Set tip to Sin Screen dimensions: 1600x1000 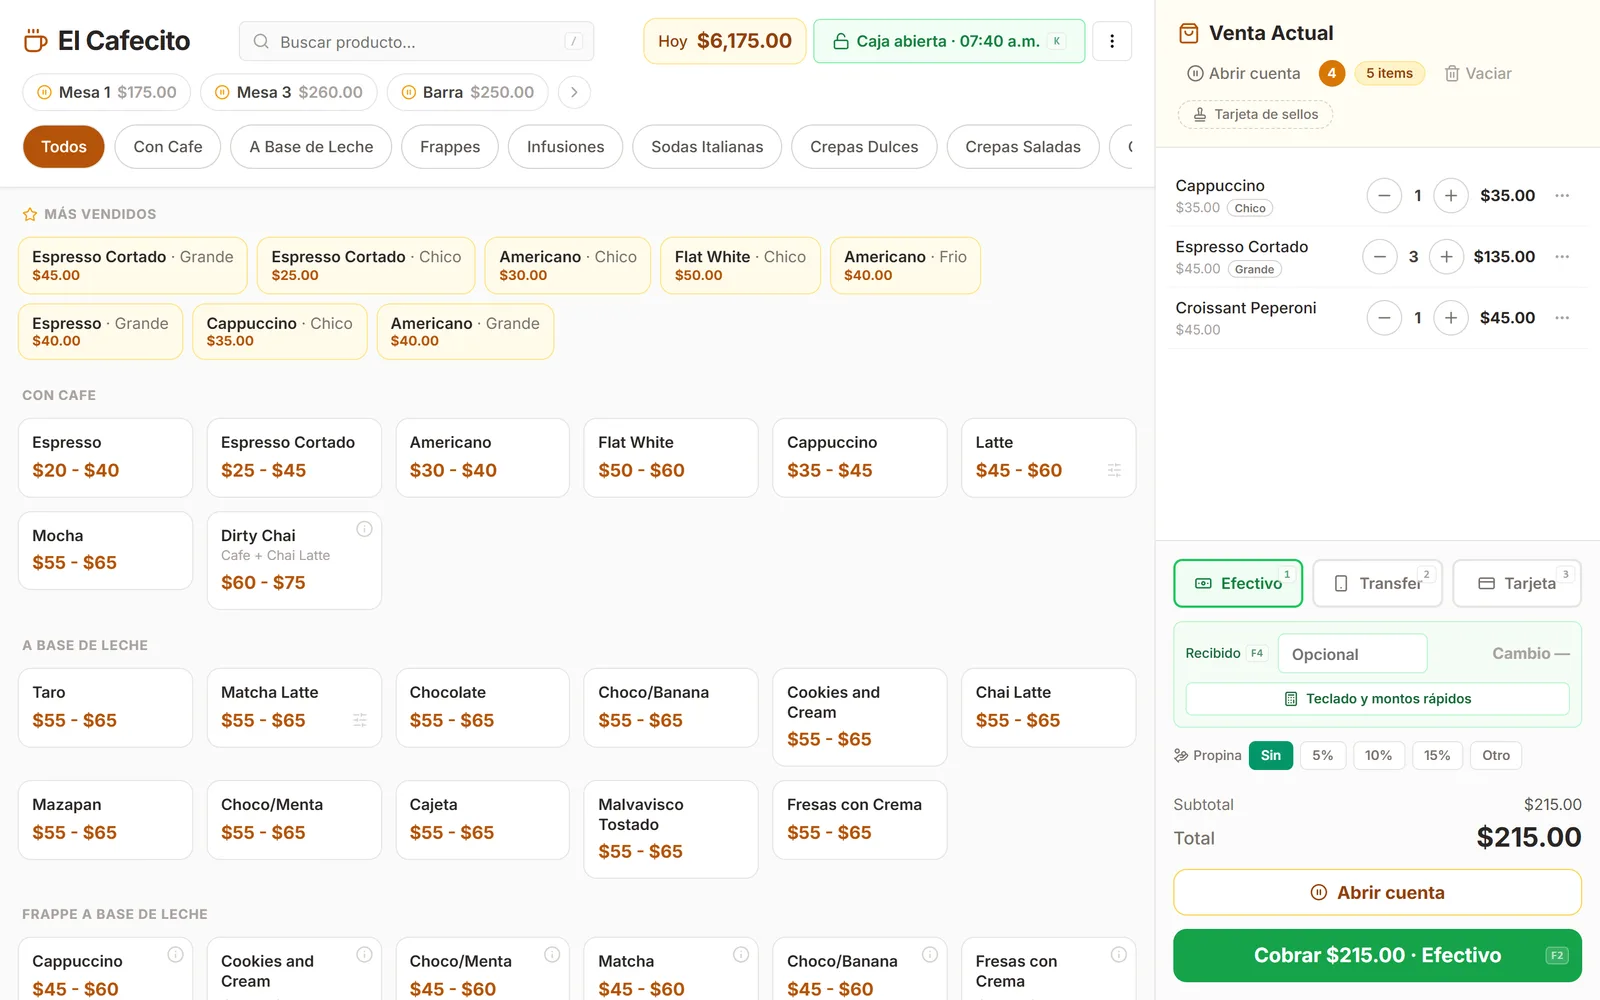[1271, 755]
